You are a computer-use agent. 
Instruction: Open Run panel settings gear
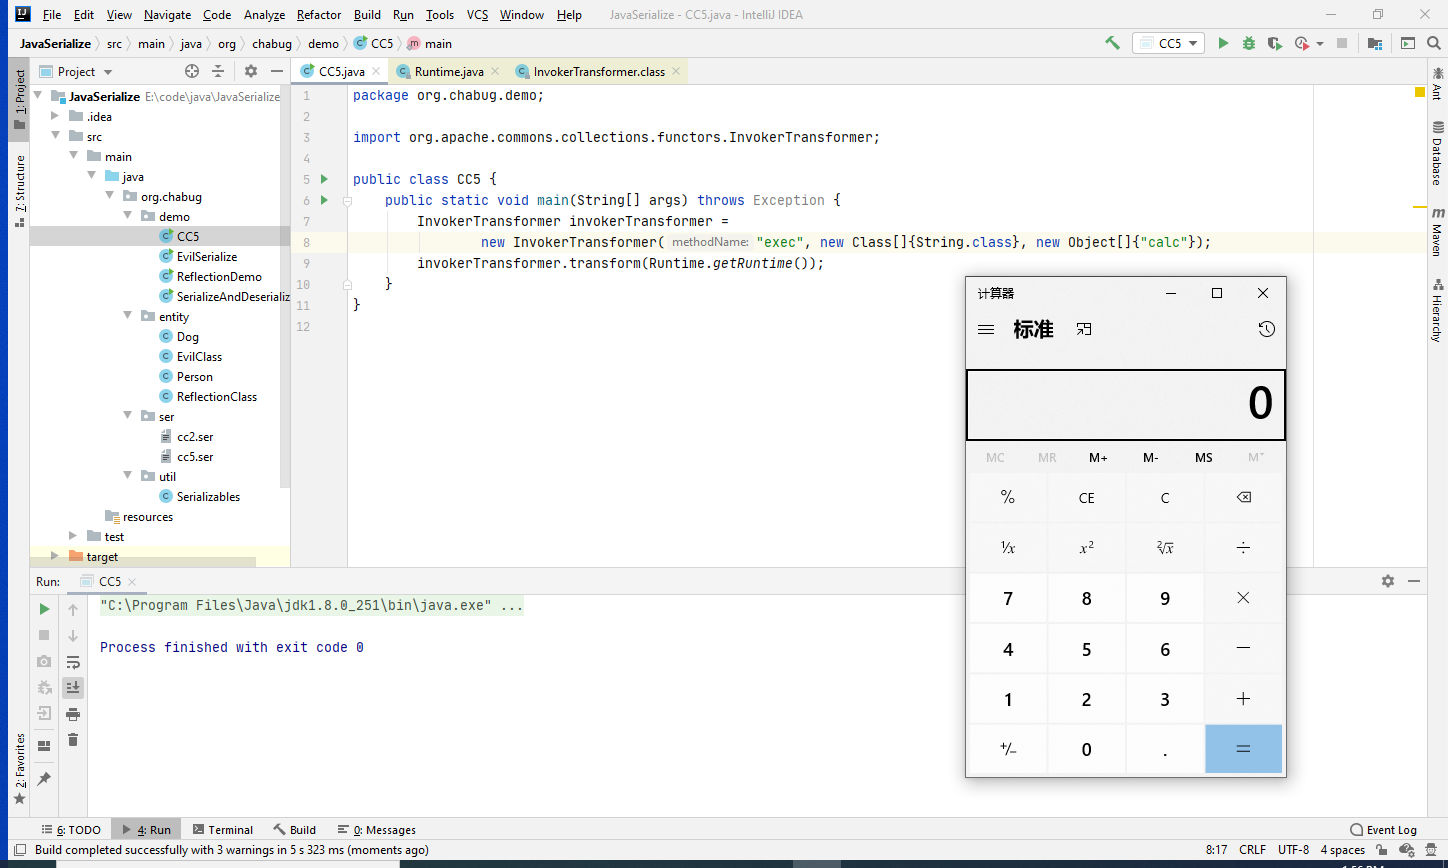point(1388,581)
